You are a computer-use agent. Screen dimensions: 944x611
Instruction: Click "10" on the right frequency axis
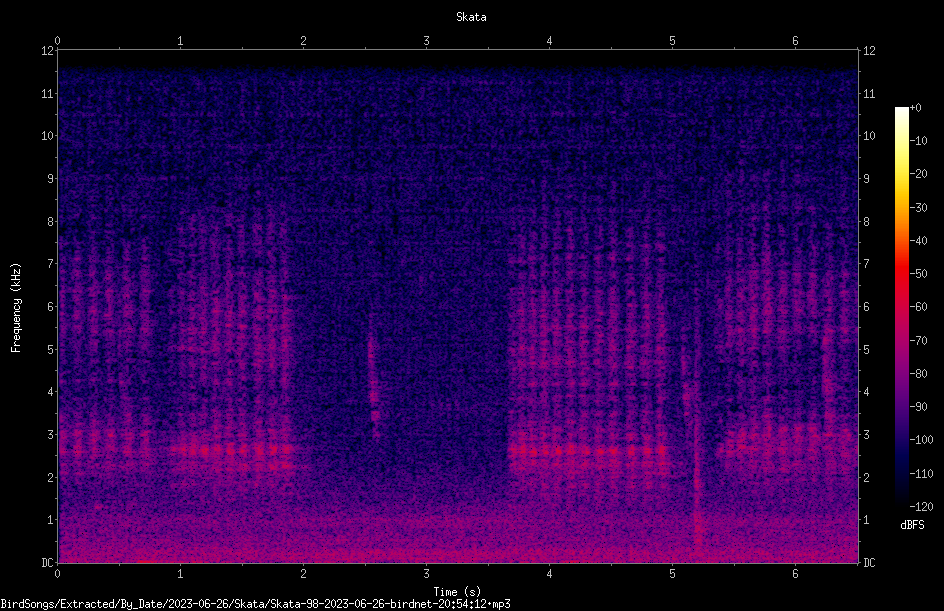(869, 136)
